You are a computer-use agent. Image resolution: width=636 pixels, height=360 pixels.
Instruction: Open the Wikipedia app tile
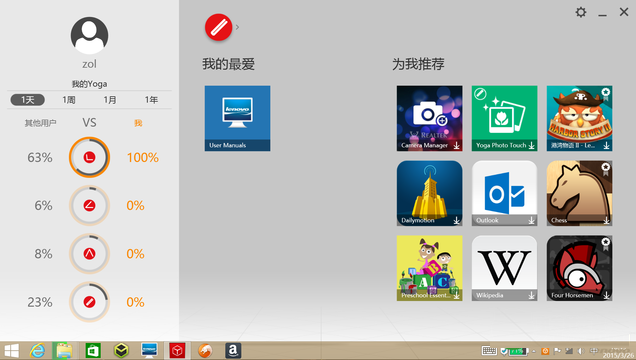coord(505,268)
